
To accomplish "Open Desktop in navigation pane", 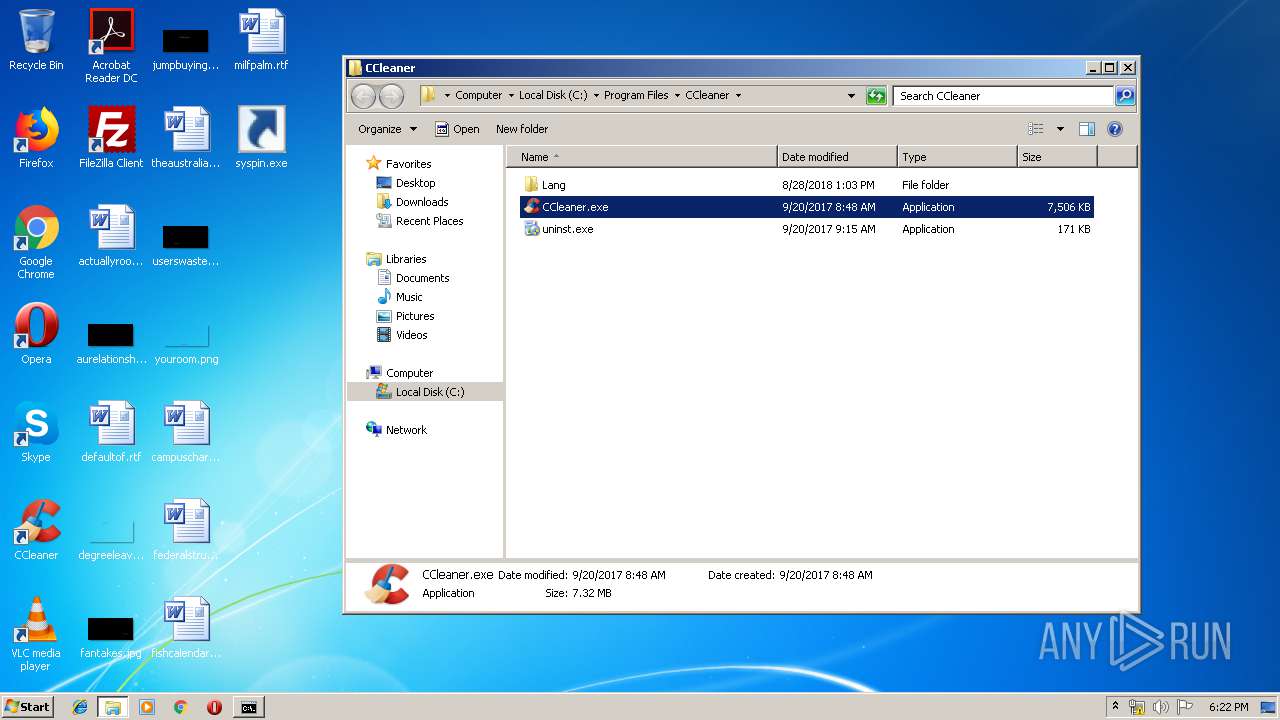I will pos(415,183).
